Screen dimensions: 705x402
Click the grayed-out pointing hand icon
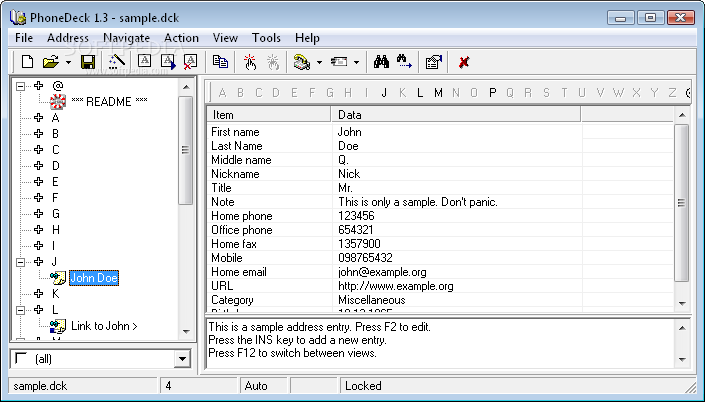[272, 62]
